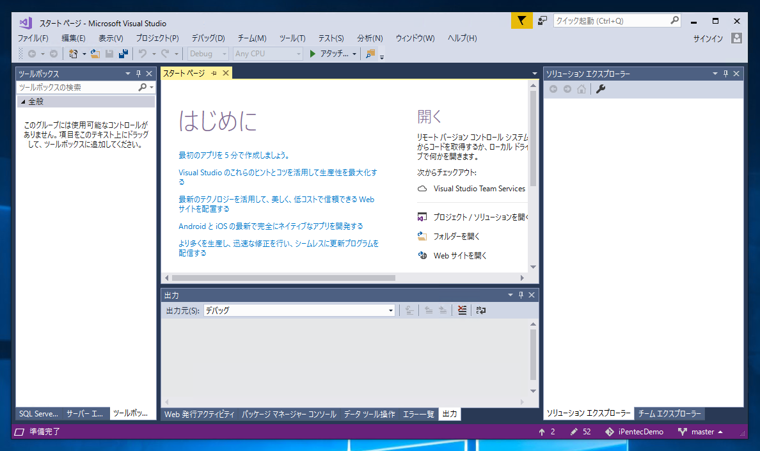The height and width of the screenshot is (451, 760).
Task: Open the Any CPU platform dropdown
Action: [268, 54]
